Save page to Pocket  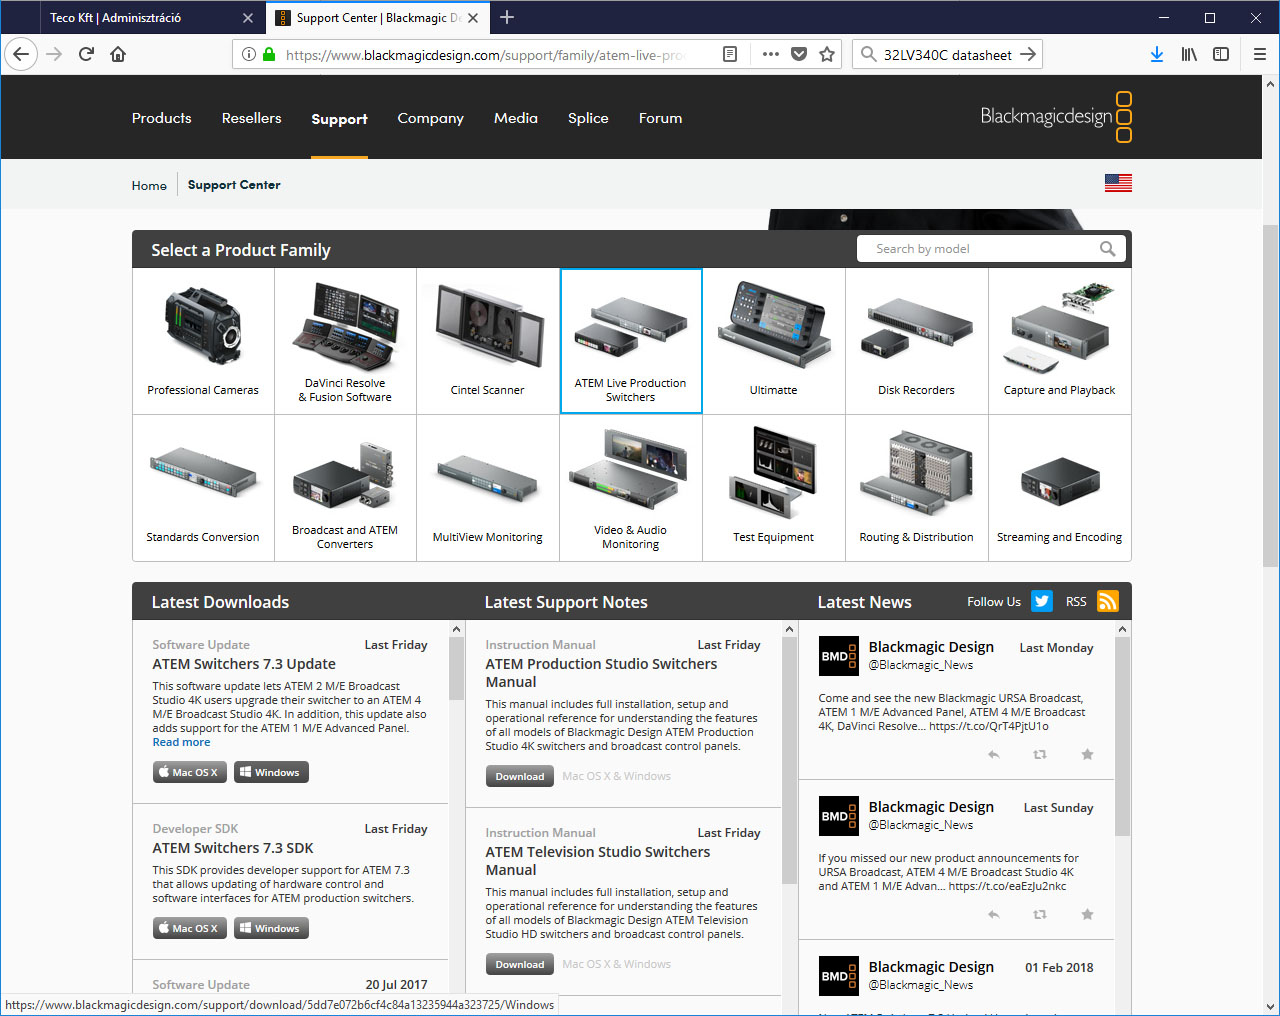pyautogui.click(x=799, y=54)
